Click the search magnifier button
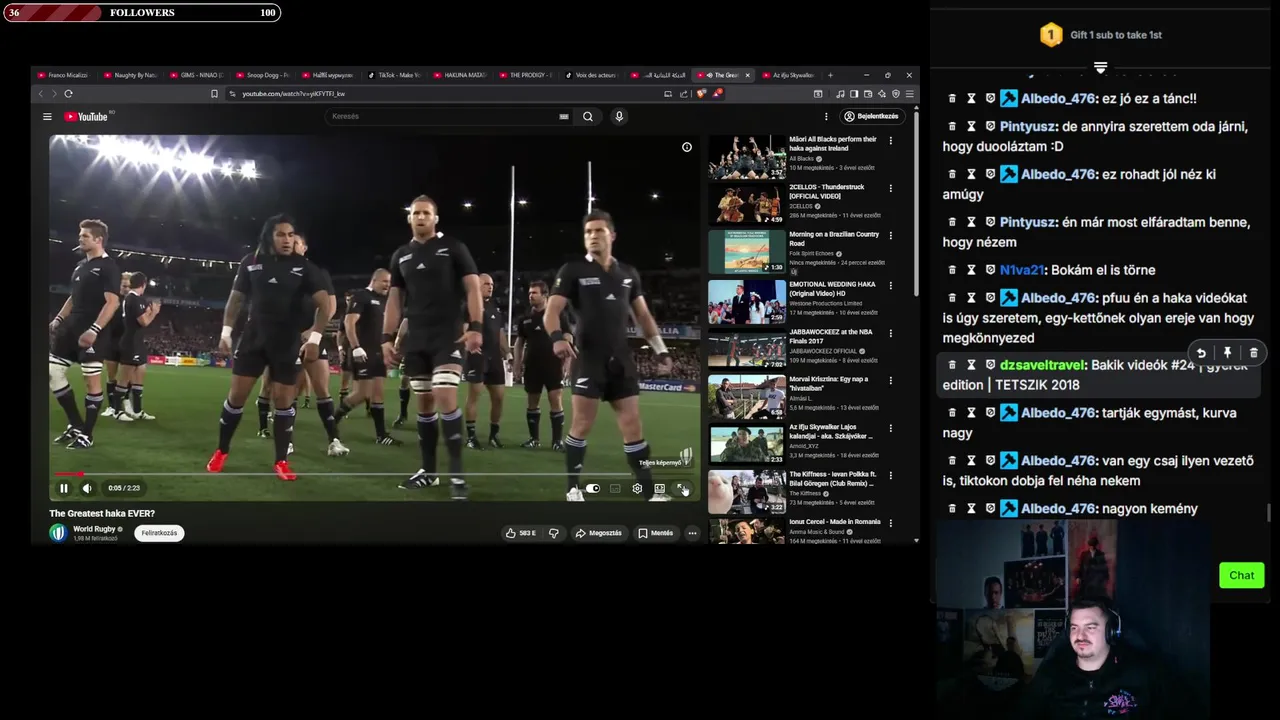Image resolution: width=1280 pixels, height=720 pixels. [x=588, y=116]
